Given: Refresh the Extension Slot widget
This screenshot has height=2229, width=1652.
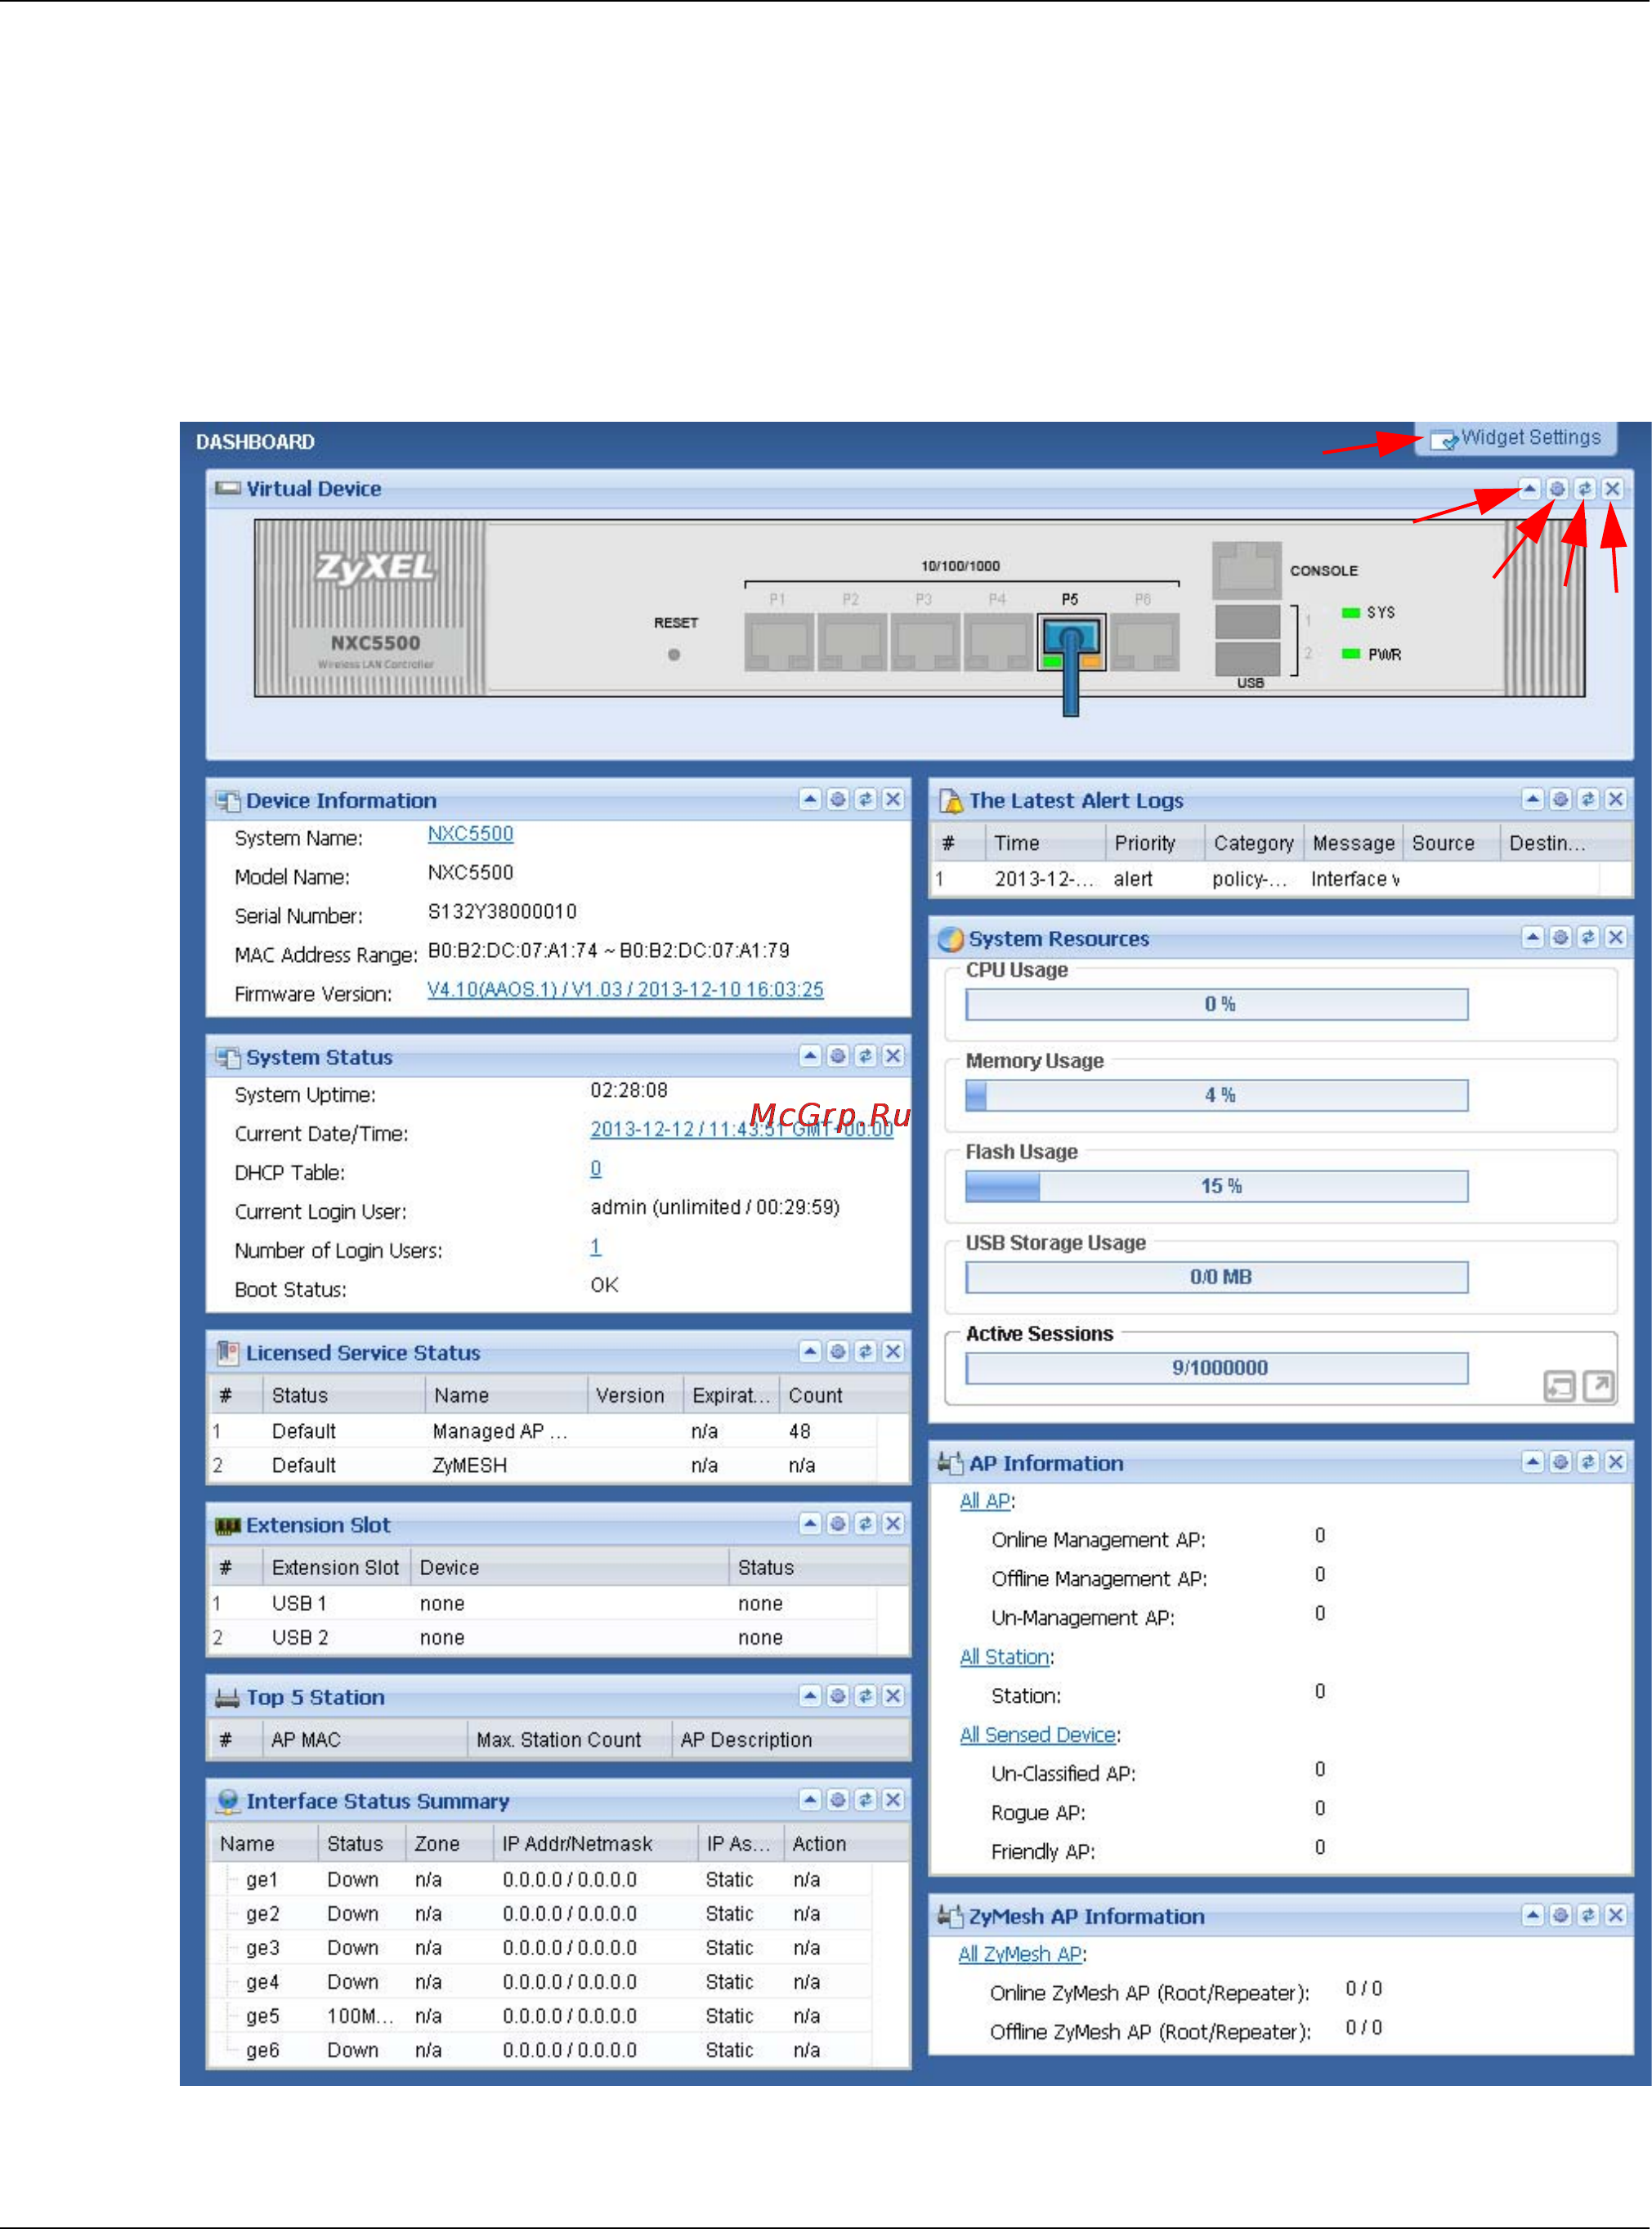Looking at the screenshot, I should coord(866,1524).
